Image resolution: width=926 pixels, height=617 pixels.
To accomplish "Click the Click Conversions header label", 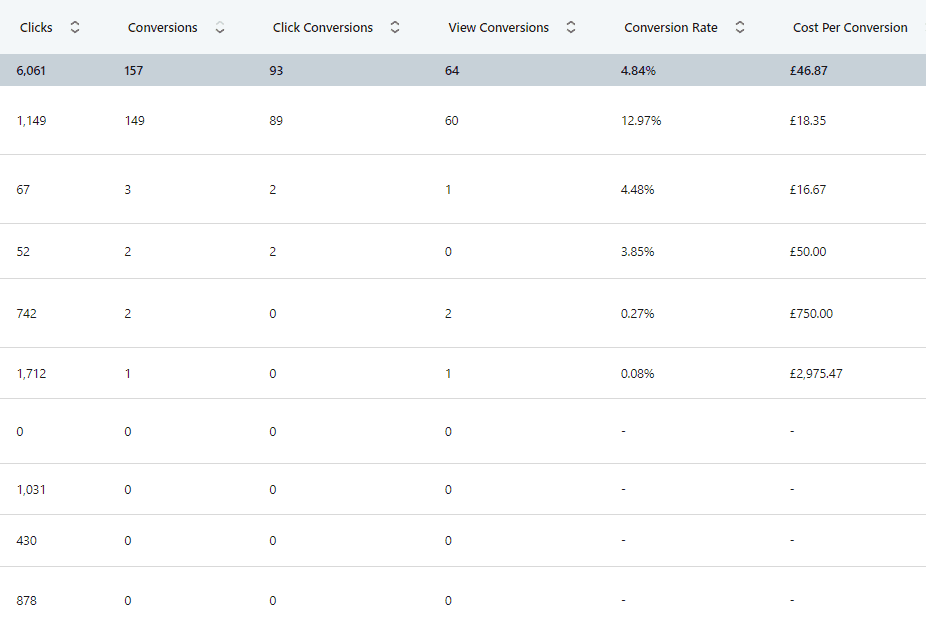I will [x=322, y=28].
